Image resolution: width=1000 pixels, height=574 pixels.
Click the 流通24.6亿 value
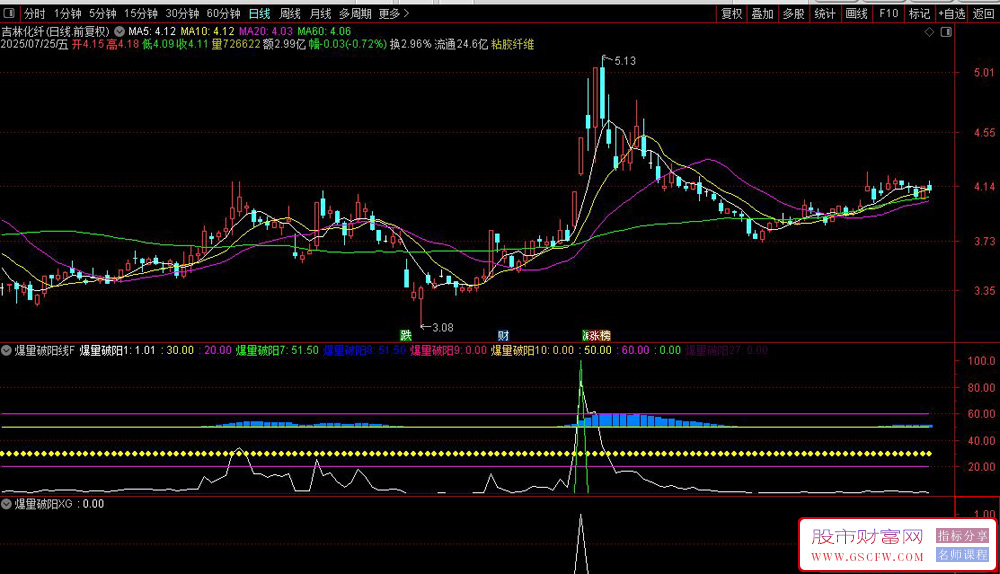[x=461, y=44]
